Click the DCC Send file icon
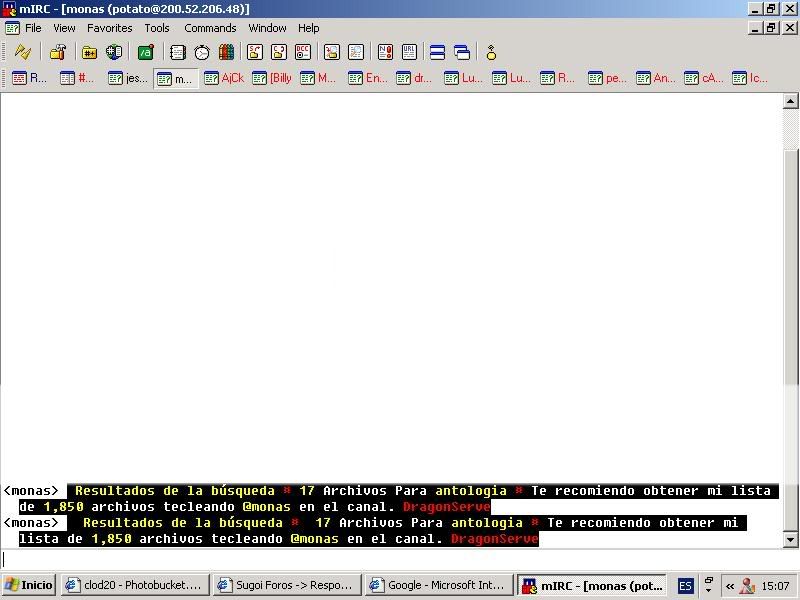This screenshot has width=800, height=600. (x=255, y=52)
